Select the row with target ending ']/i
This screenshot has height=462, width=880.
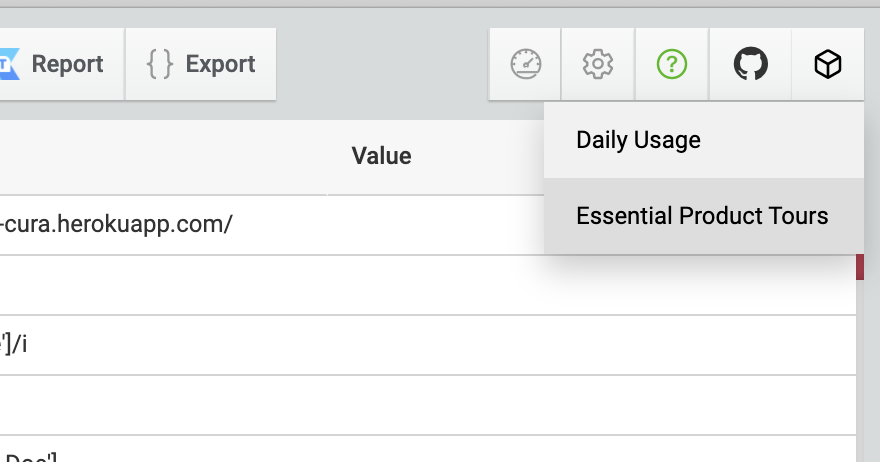click(428, 345)
